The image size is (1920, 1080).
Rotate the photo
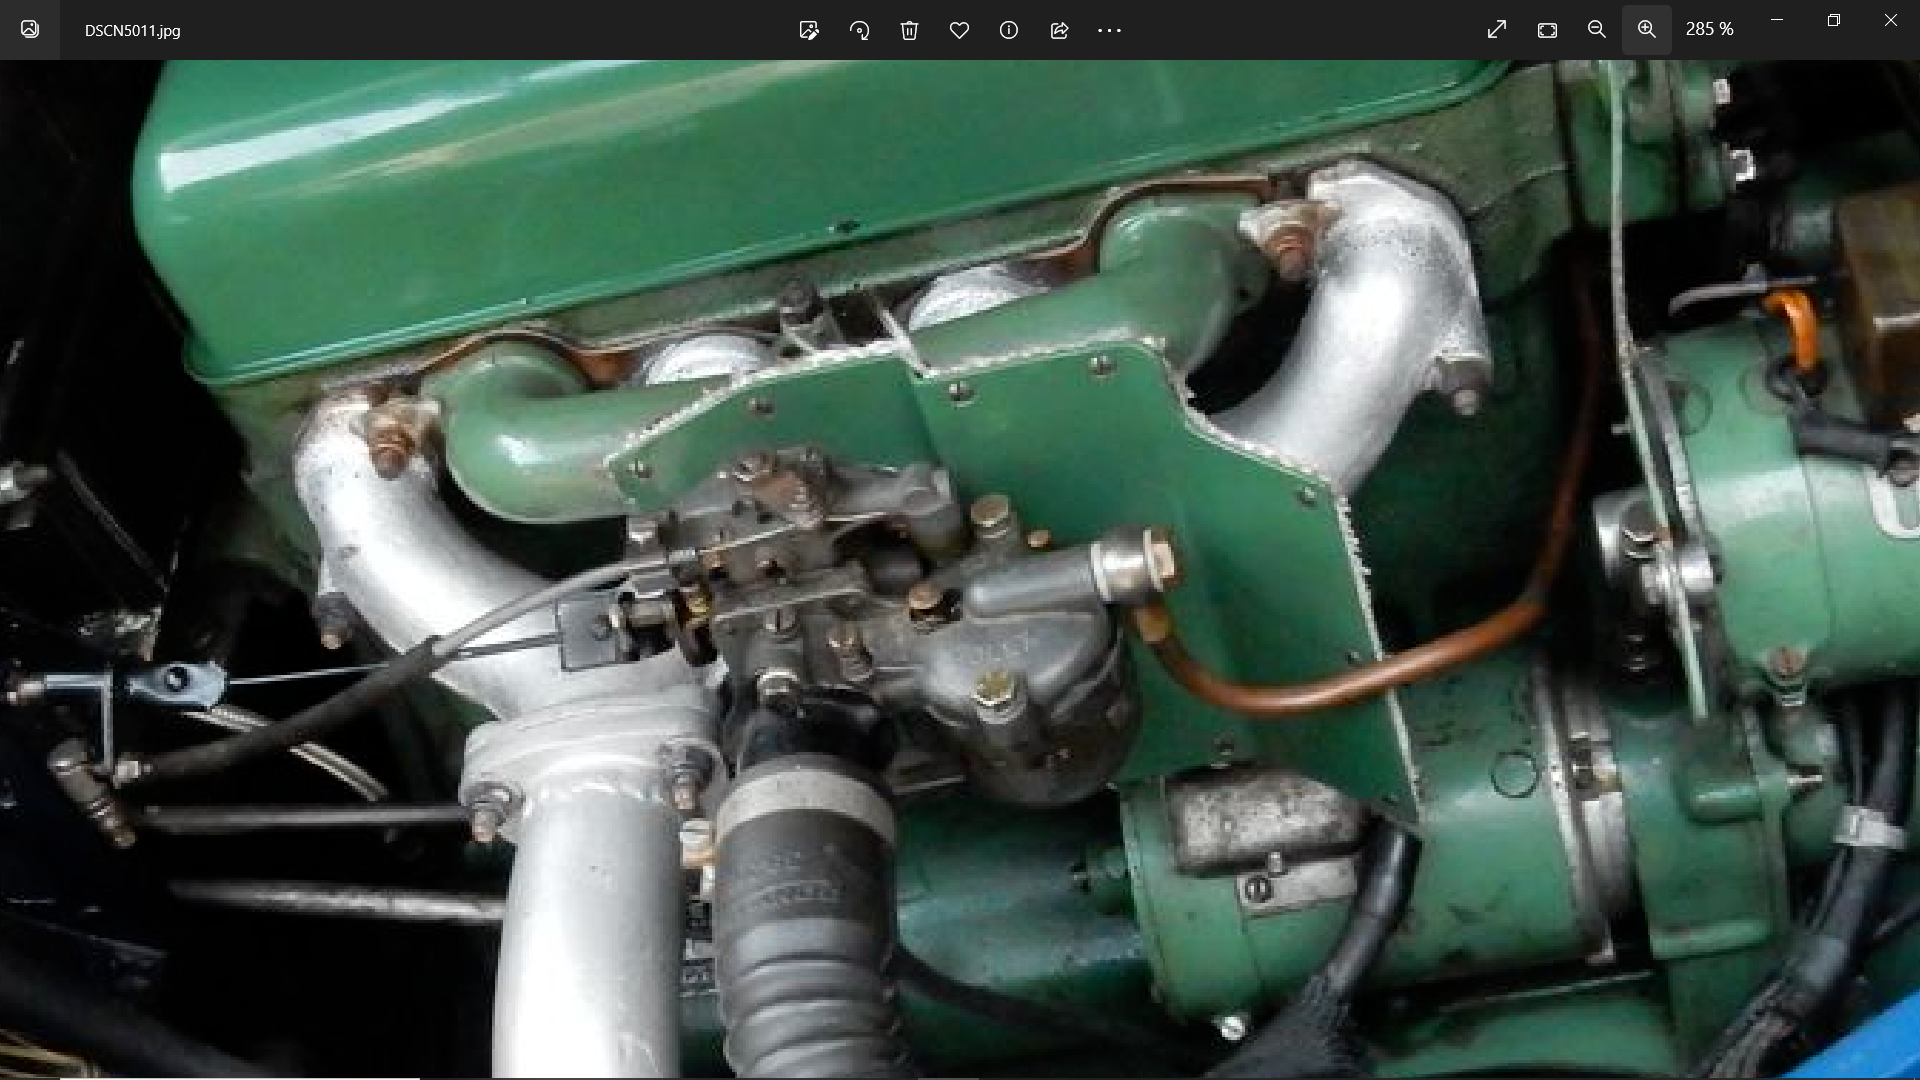[859, 30]
